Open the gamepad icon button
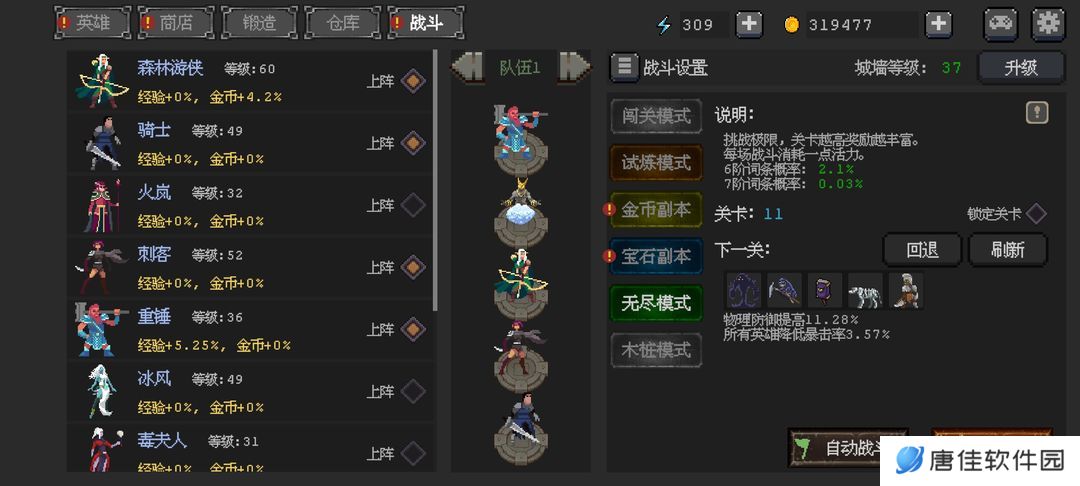 click(1001, 24)
